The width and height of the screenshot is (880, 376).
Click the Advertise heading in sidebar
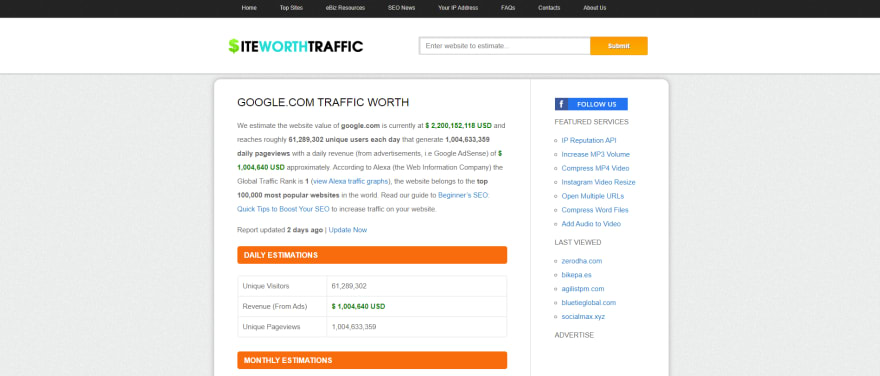[574, 335]
